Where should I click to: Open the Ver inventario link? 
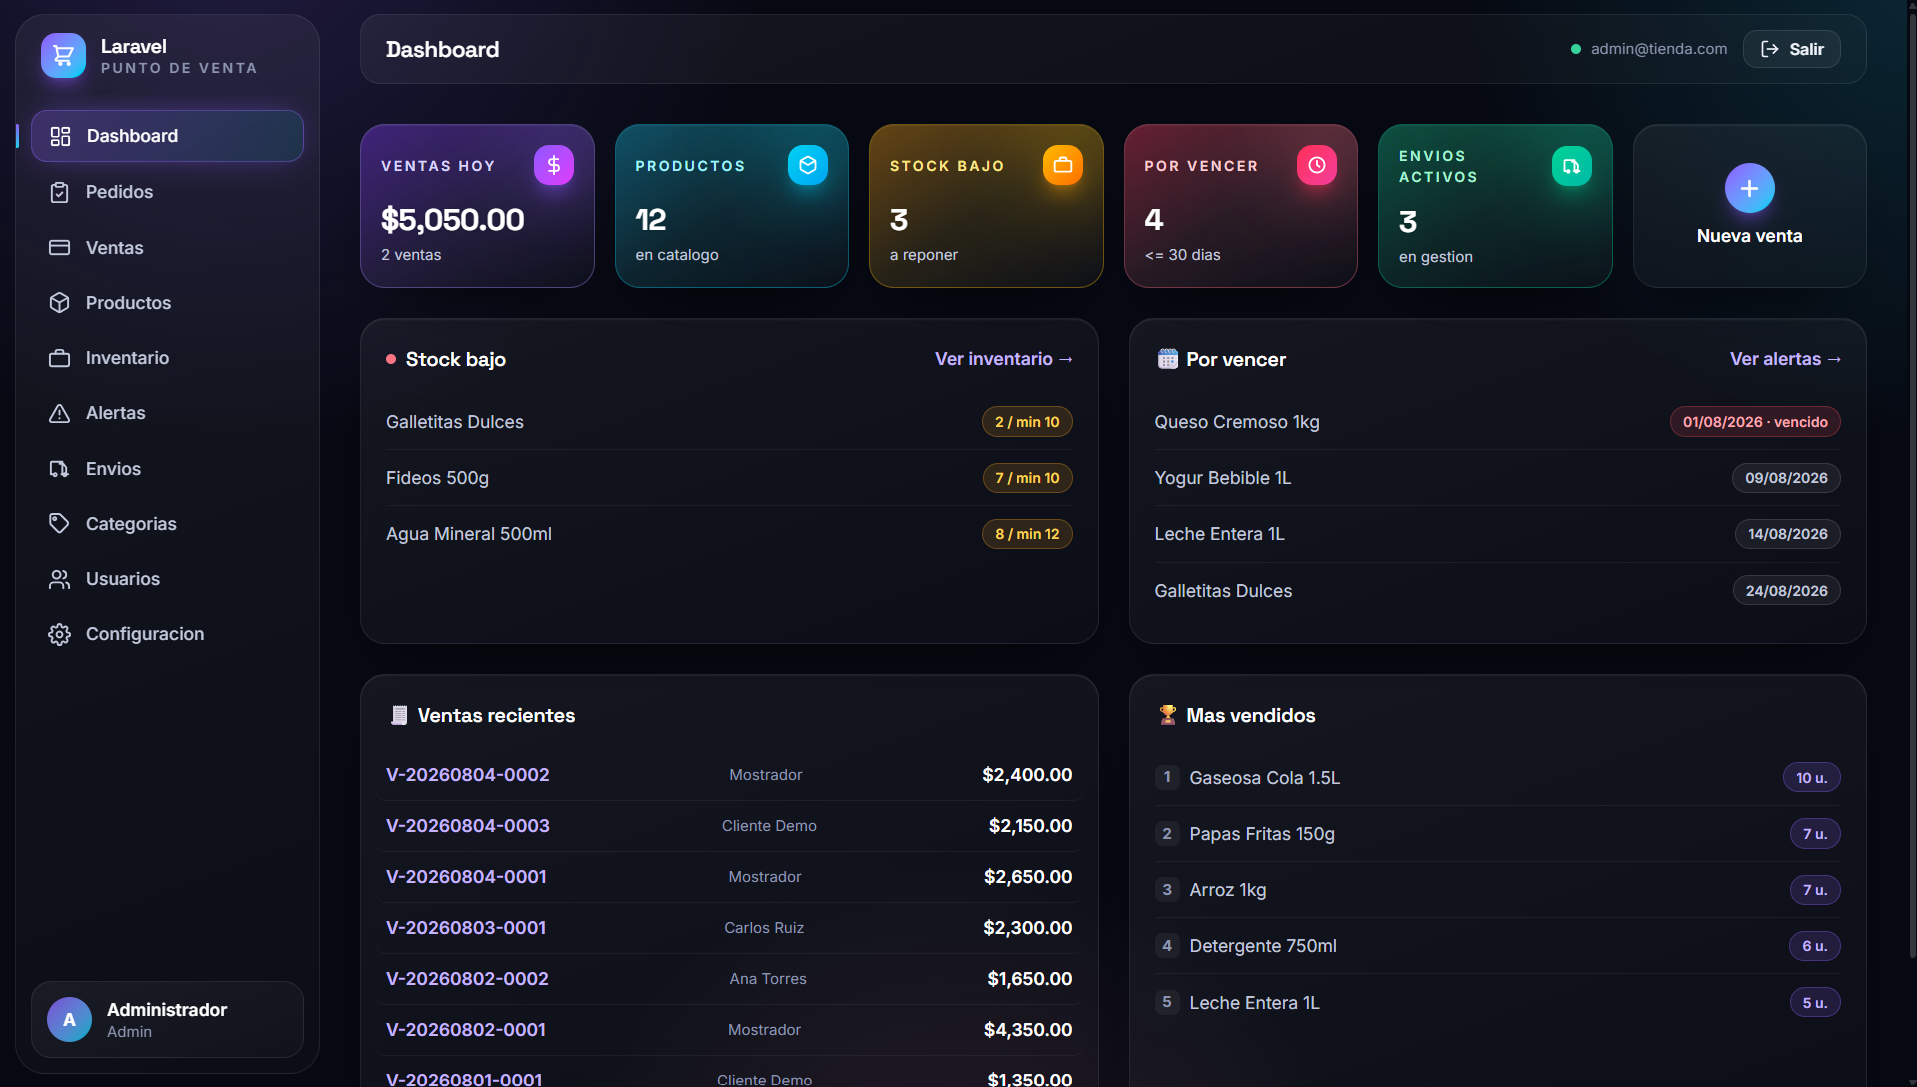(x=1003, y=359)
